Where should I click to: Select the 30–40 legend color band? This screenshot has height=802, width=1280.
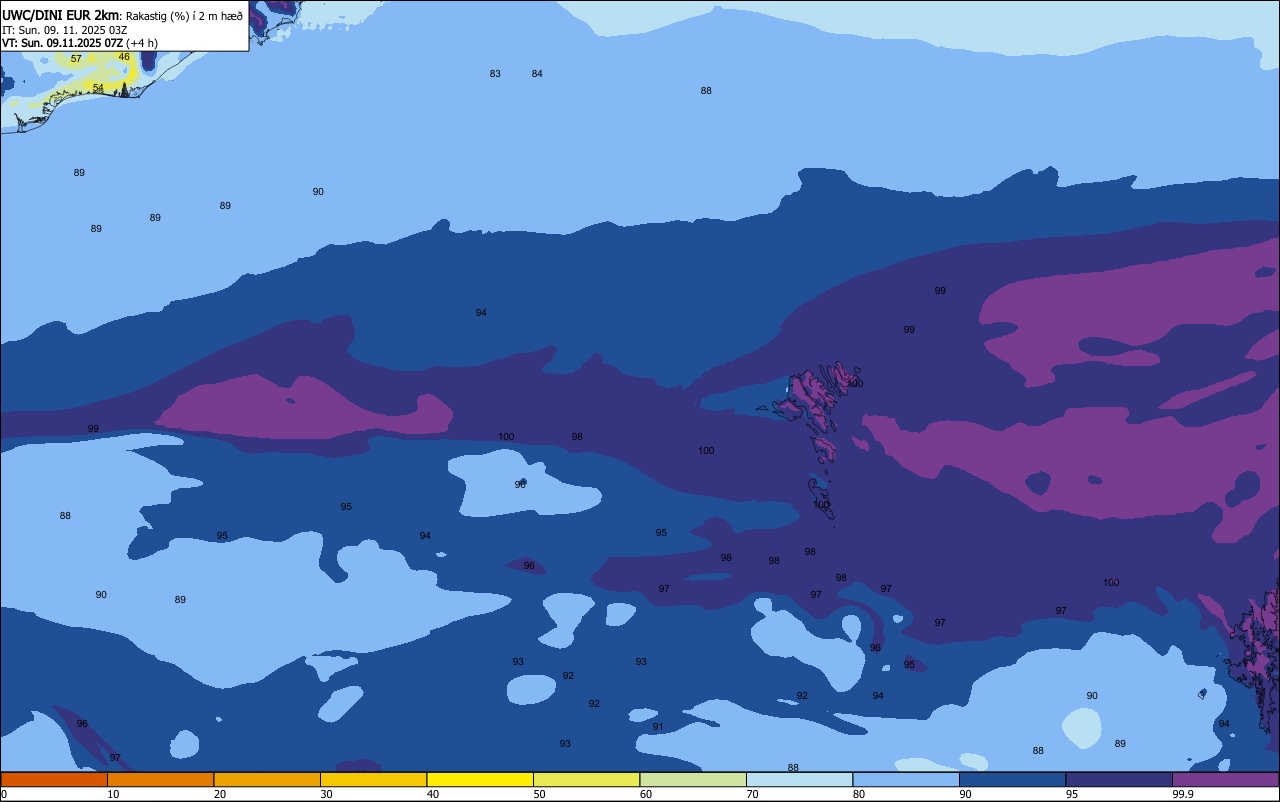point(373,779)
